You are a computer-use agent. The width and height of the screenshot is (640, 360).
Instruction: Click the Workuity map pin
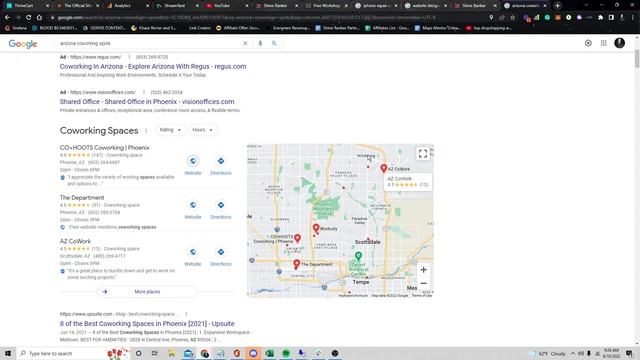[x=316, y=228]
